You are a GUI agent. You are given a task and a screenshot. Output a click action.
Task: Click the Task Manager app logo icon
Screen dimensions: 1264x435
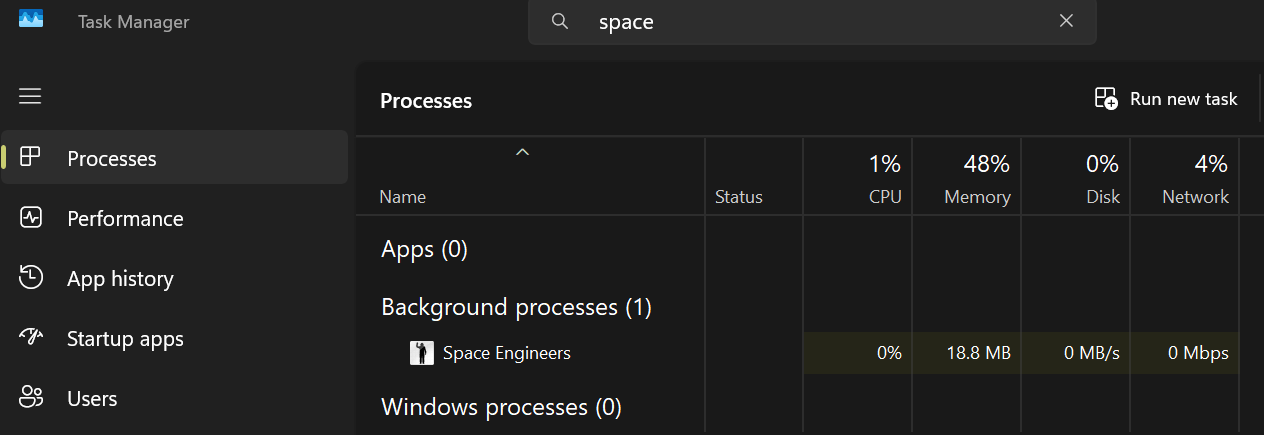(x=31, y=20)
